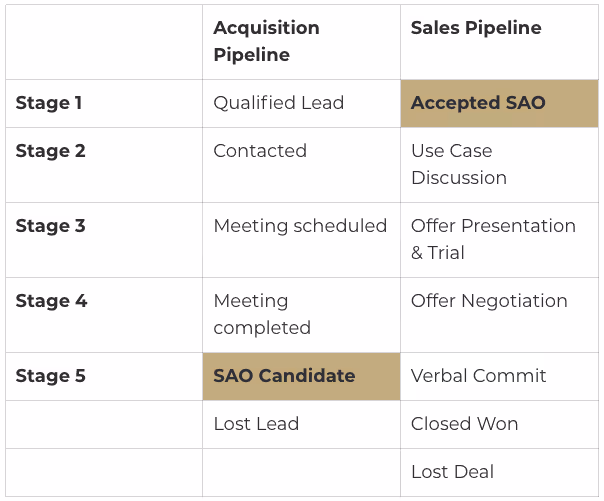Select the Lost Deal cell

[x=499, y=472]
